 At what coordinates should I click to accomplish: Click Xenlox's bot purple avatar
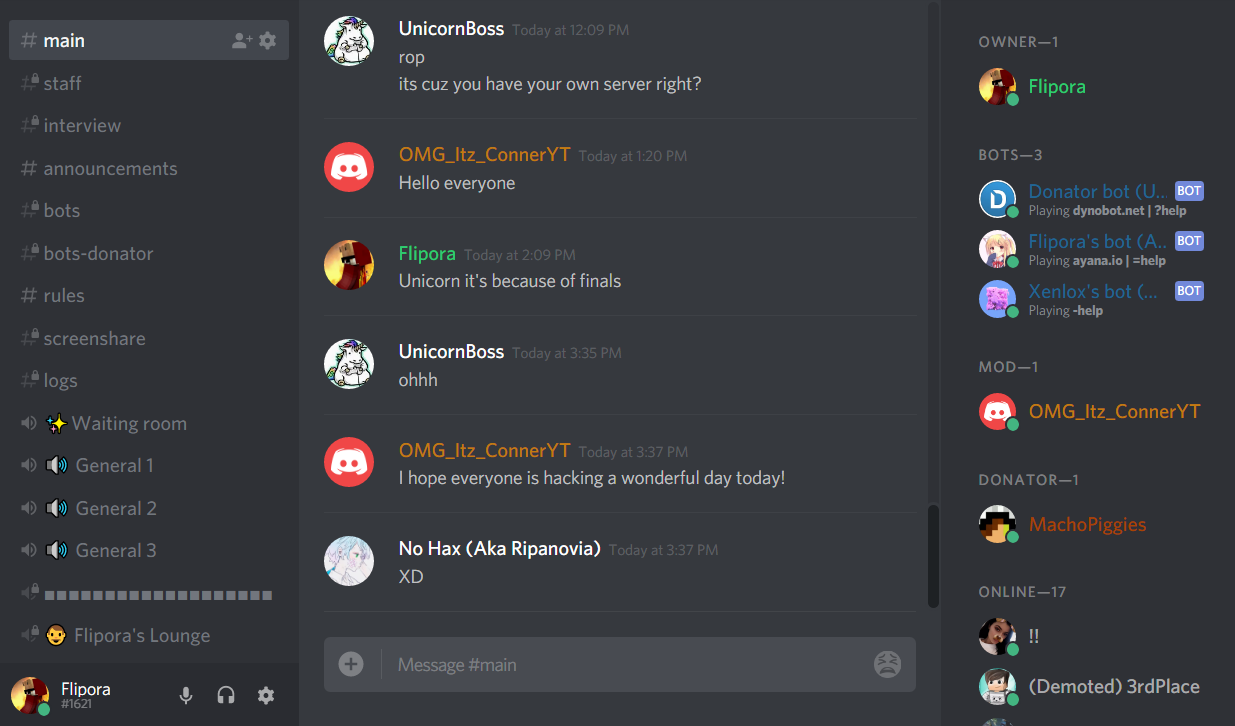click(x=997, y=299)
